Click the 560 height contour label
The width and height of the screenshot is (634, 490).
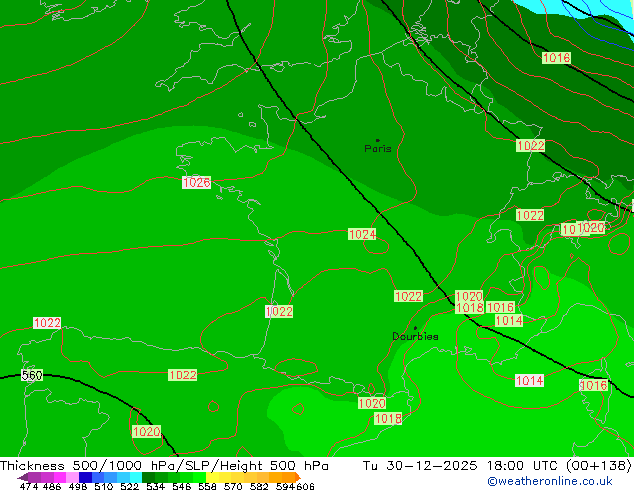[32, 375]
